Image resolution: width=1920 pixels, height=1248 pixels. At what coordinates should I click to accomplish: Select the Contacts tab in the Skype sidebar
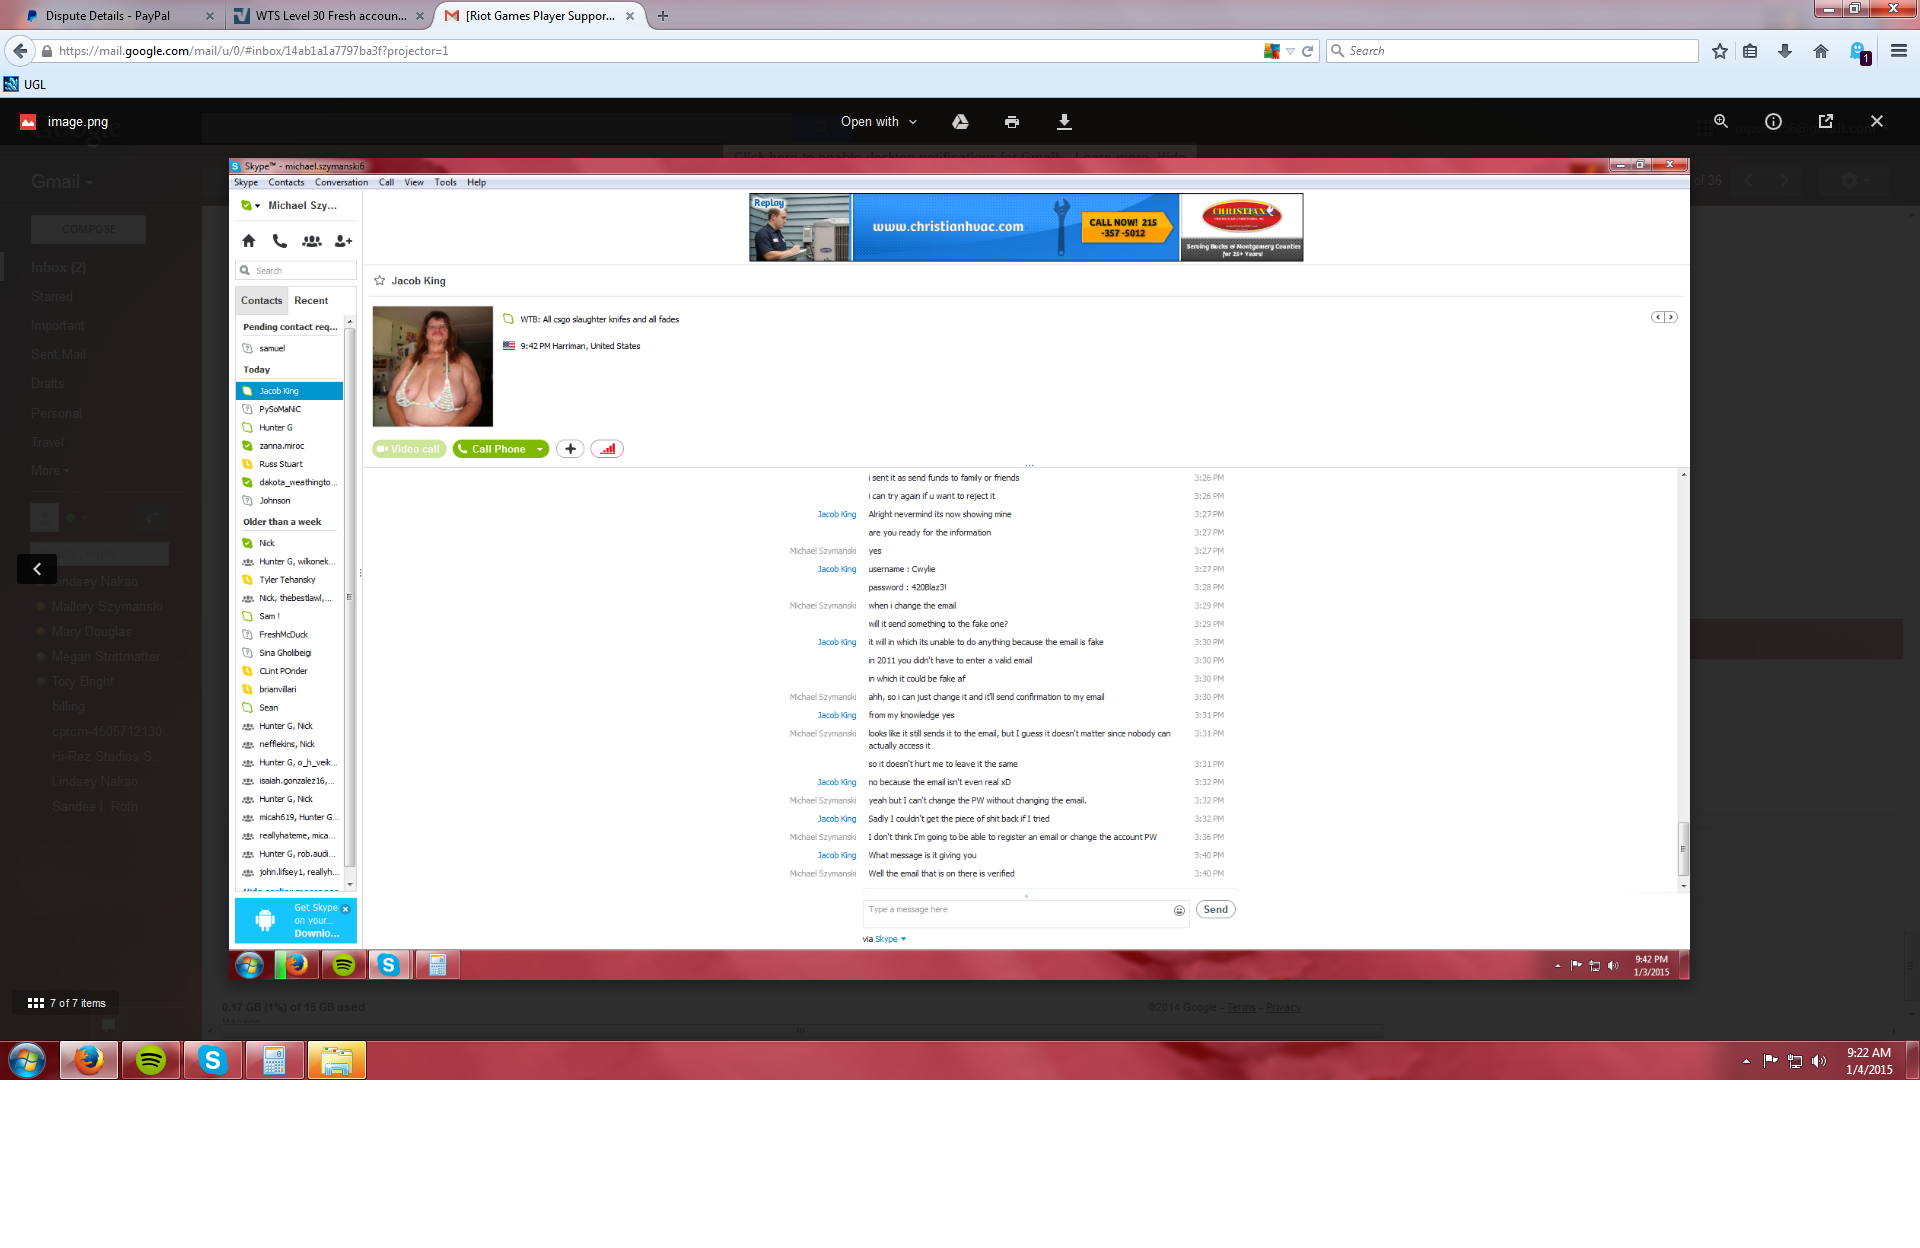coord(262,300)
